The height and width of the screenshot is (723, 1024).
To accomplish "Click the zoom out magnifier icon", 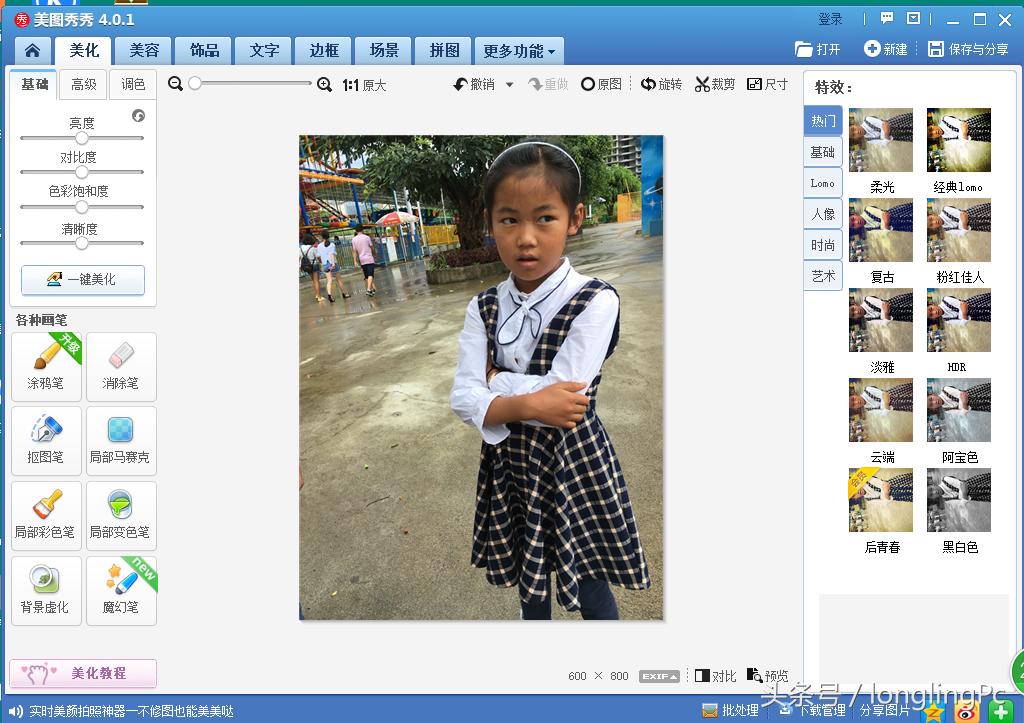I will coord(175,84).
